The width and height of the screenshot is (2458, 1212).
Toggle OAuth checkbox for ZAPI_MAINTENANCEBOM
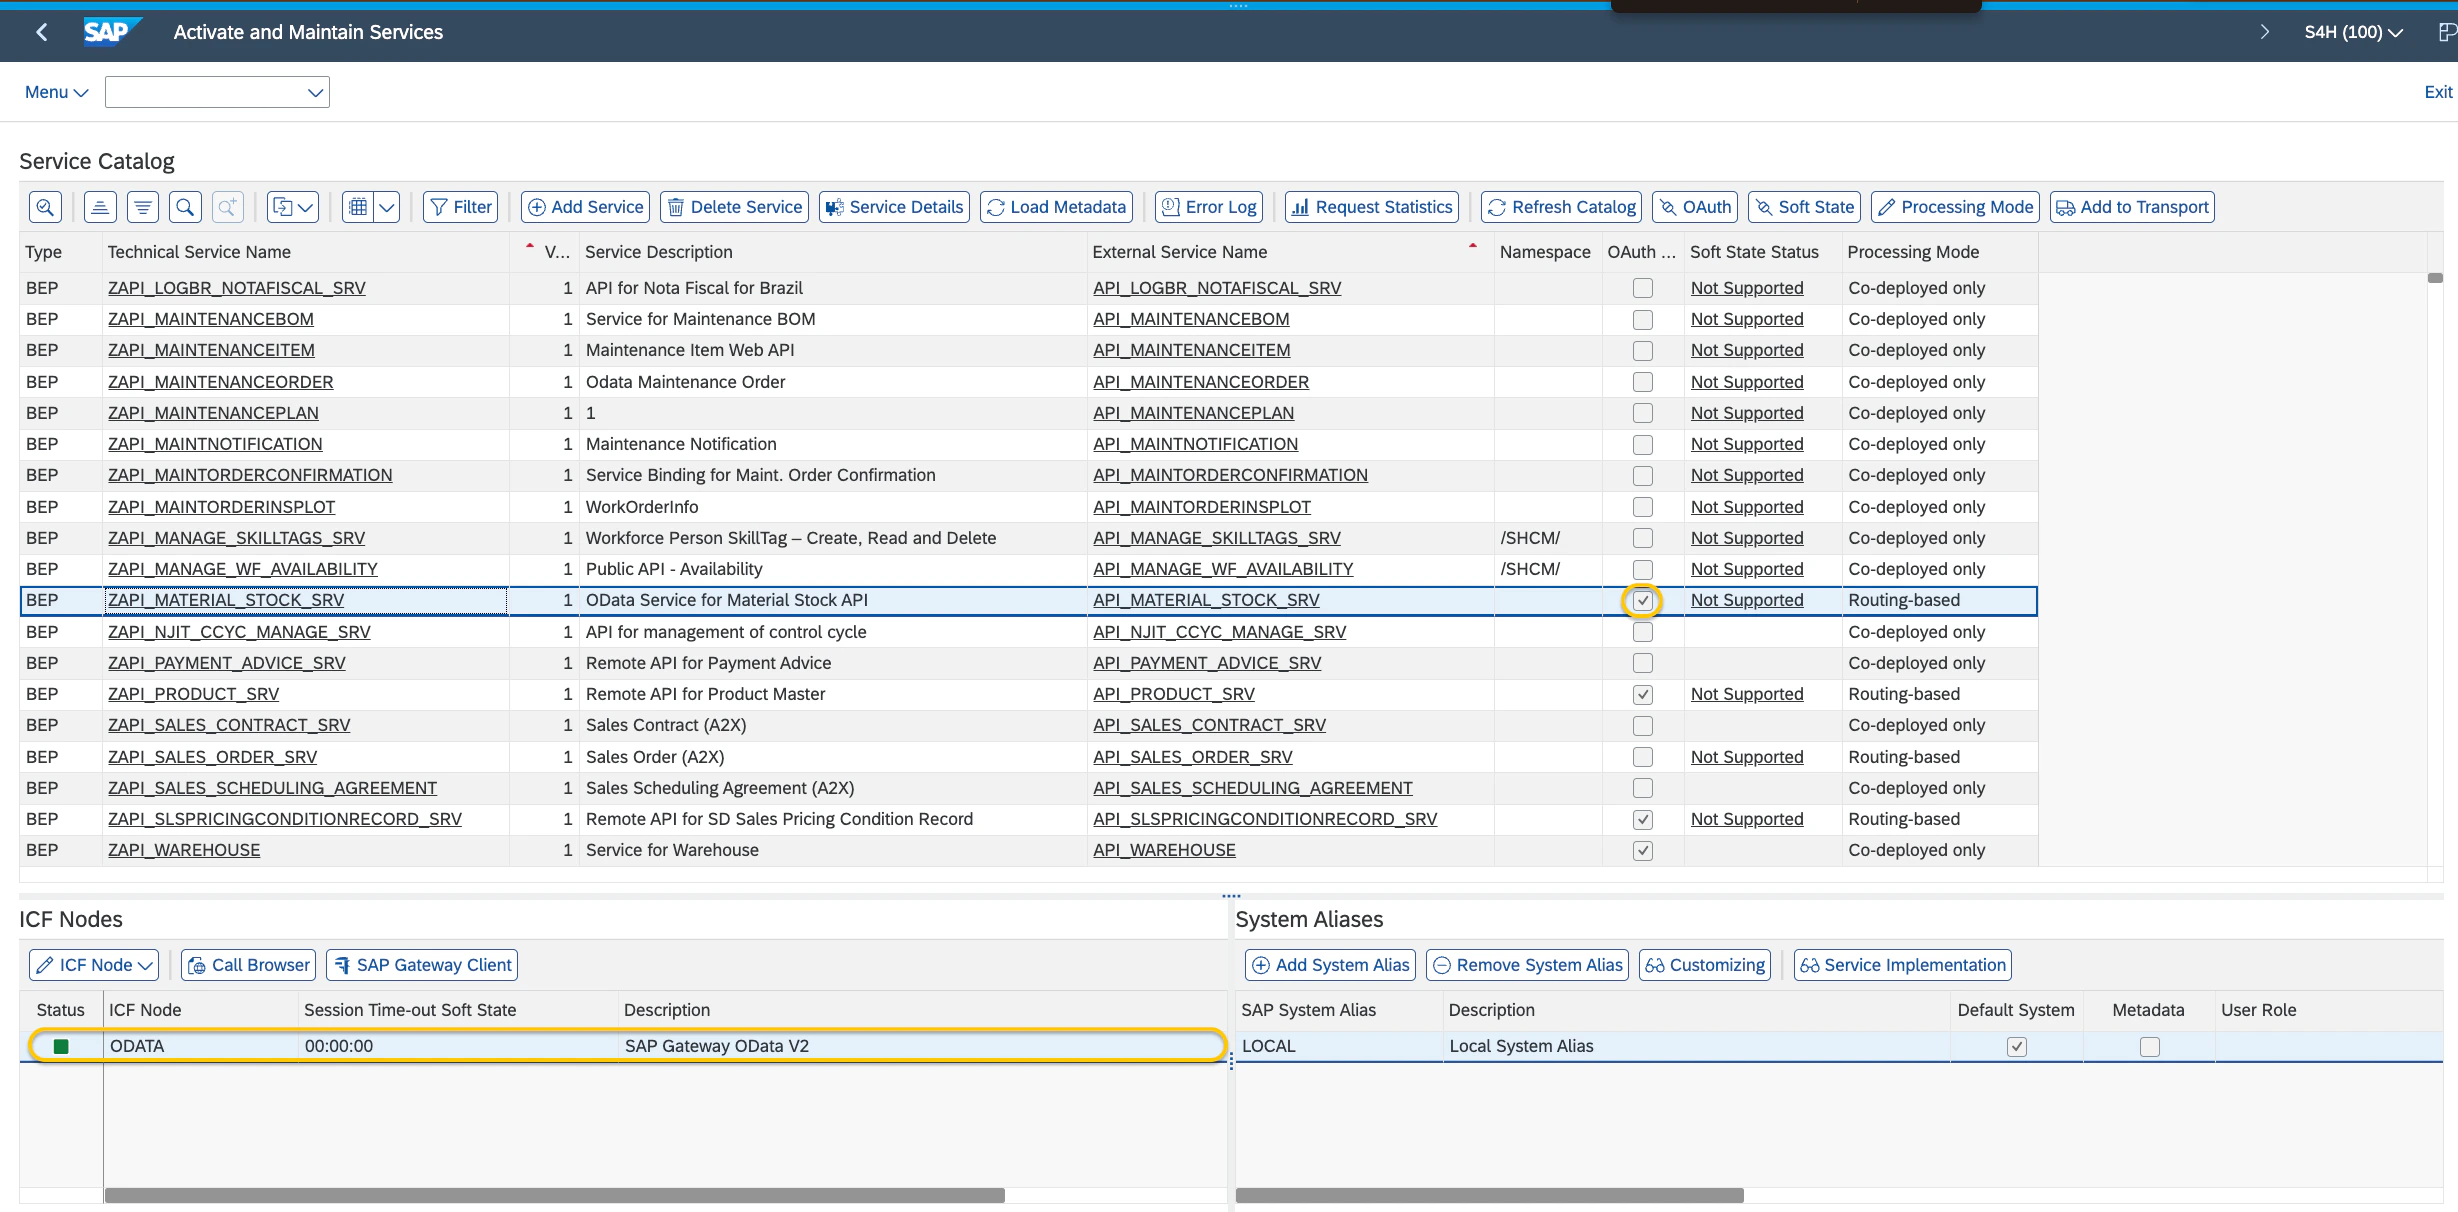[x=1643, y=320]
